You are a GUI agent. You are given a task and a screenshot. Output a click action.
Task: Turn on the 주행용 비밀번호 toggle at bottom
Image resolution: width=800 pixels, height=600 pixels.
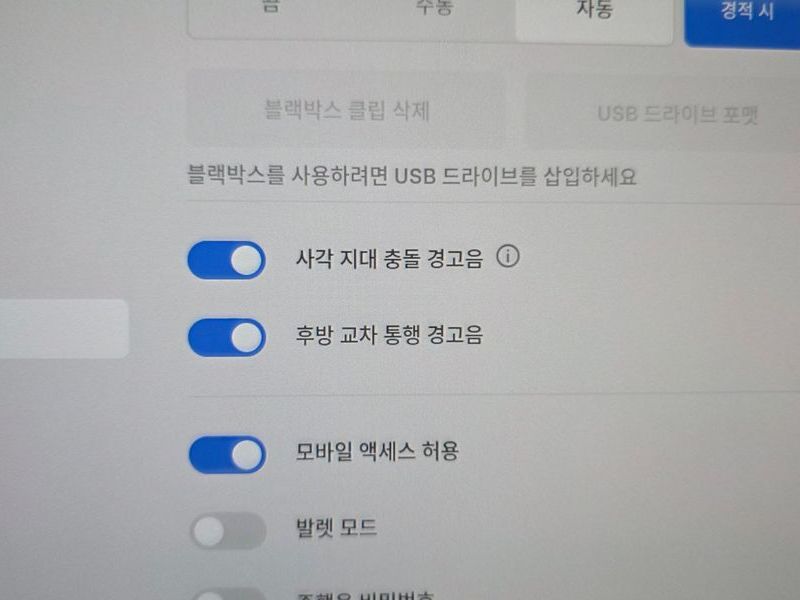coord(230,594)
